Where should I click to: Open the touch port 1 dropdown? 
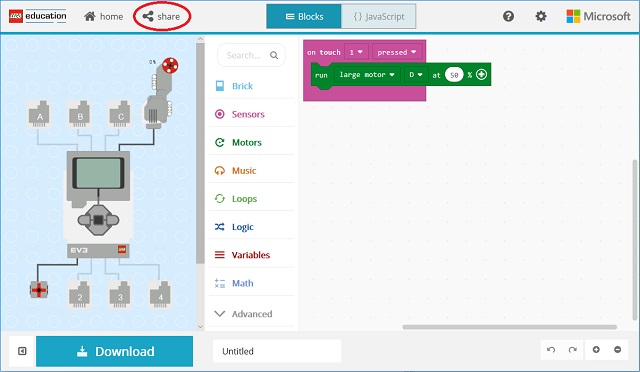coord(356,52)
